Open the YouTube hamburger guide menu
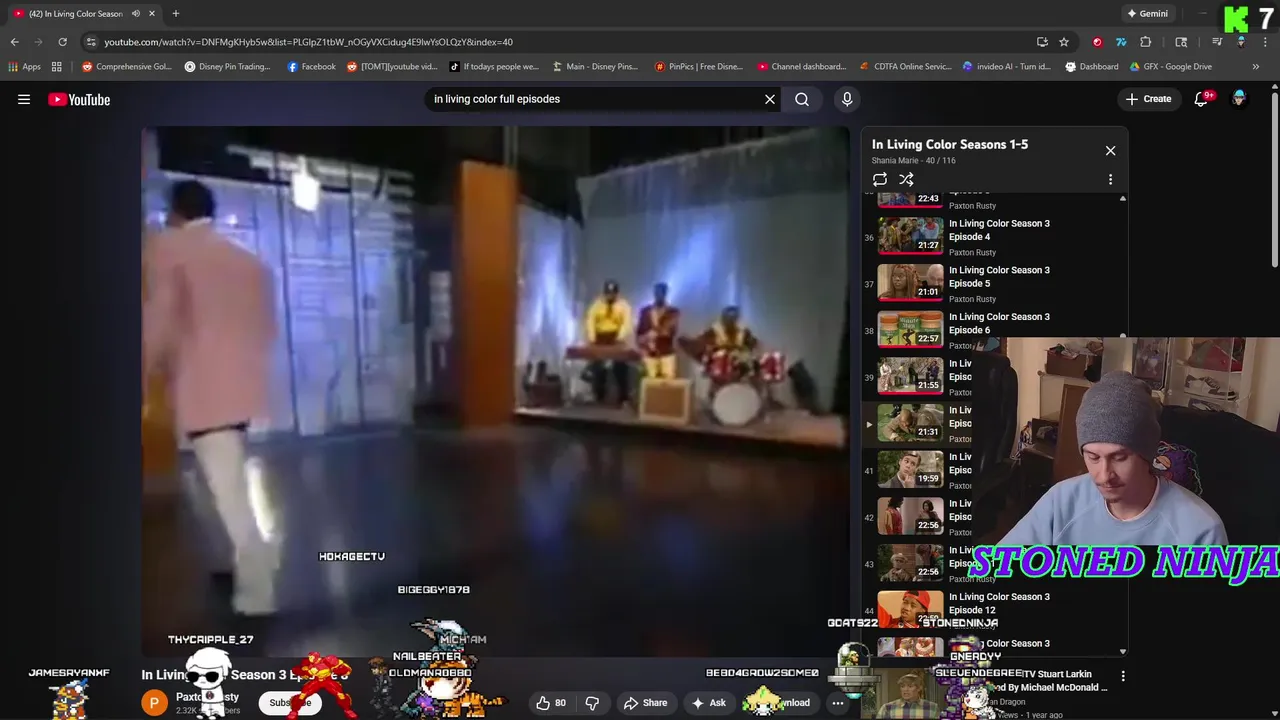 point(24,99)
